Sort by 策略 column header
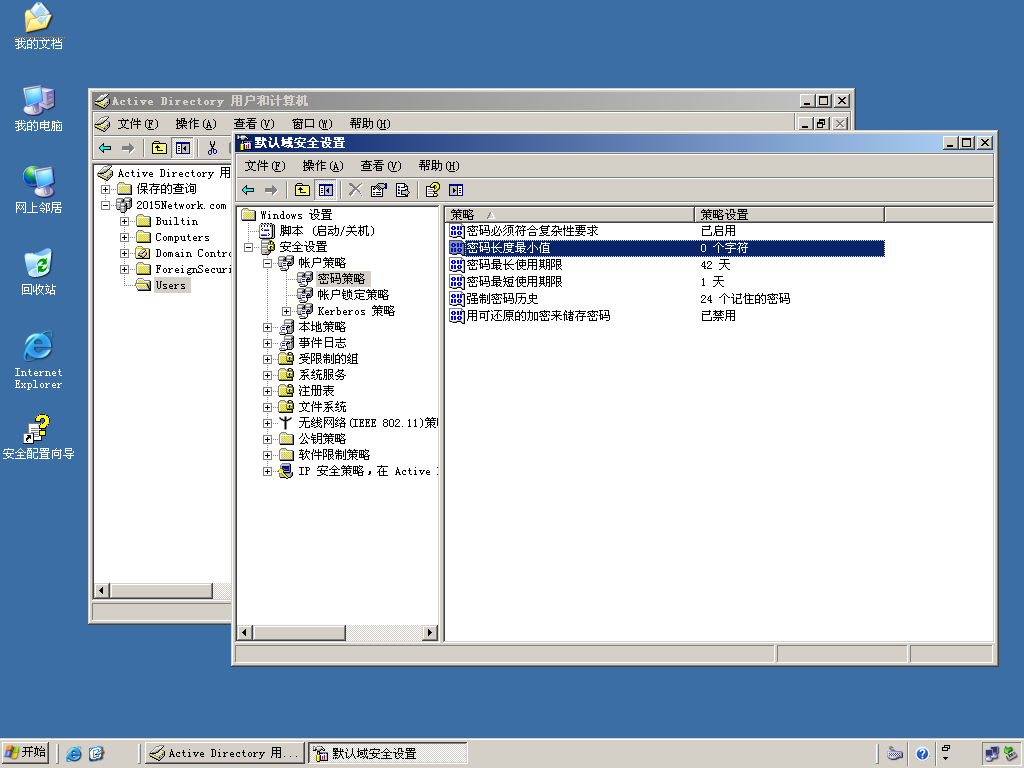The height and width of the screenshot is (768, 1024). pyautogui.click(x=569, y=214)
